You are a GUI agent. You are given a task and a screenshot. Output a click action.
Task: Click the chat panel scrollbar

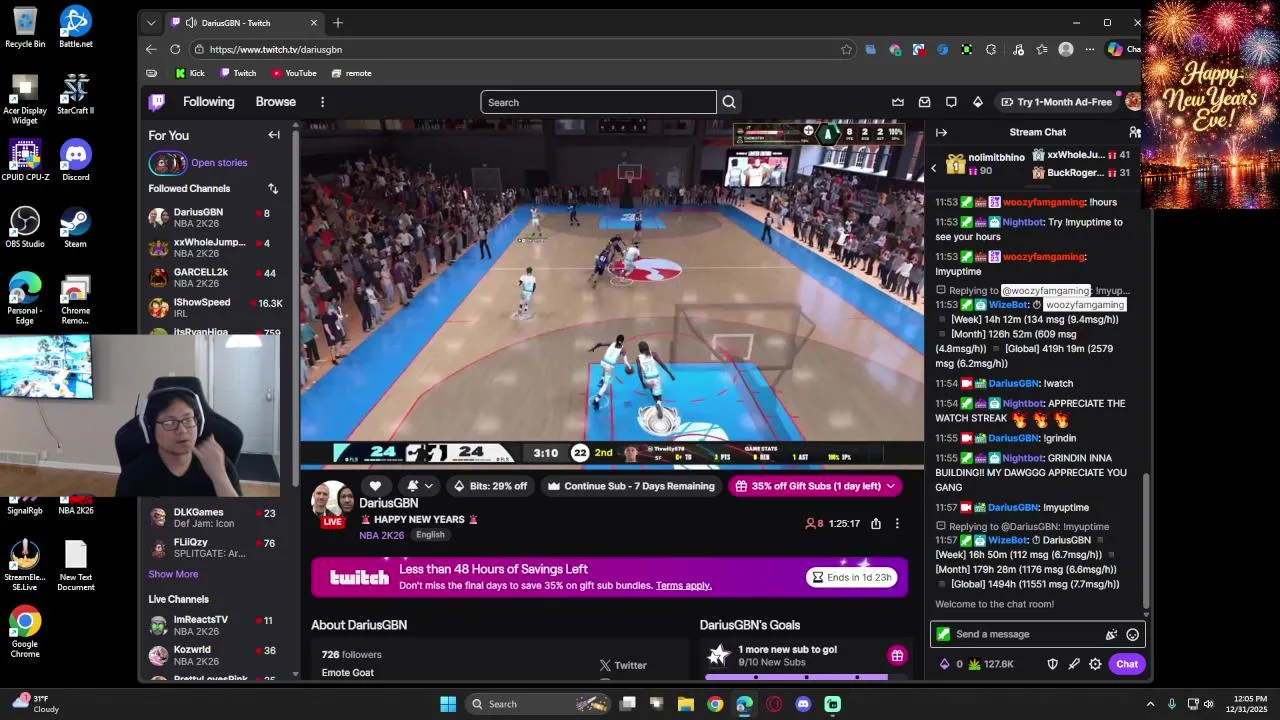1147,540
